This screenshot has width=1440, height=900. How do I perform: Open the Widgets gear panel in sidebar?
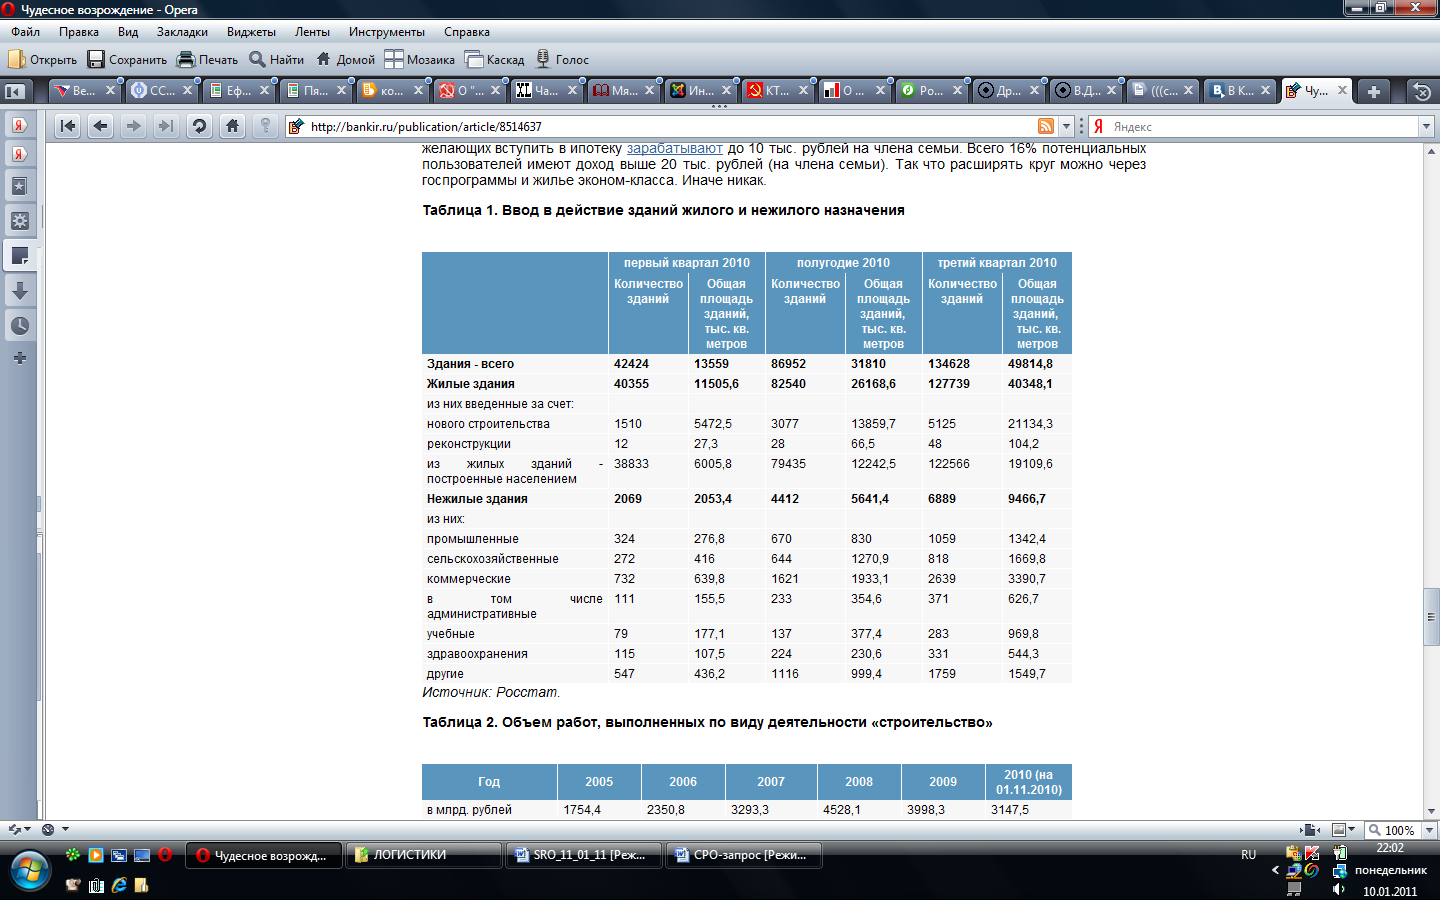tap(19, 221)
